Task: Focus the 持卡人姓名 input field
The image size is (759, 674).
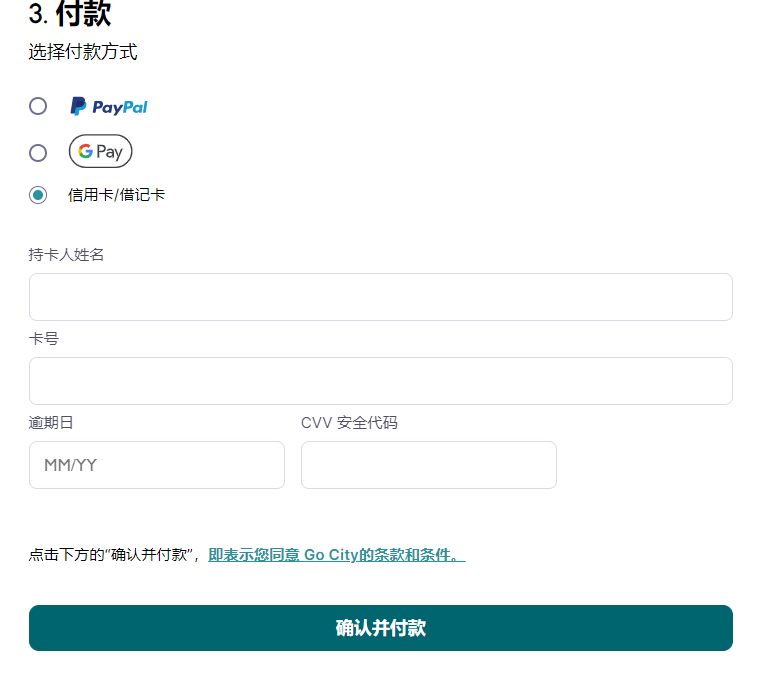Action: [x=380, y=297]
